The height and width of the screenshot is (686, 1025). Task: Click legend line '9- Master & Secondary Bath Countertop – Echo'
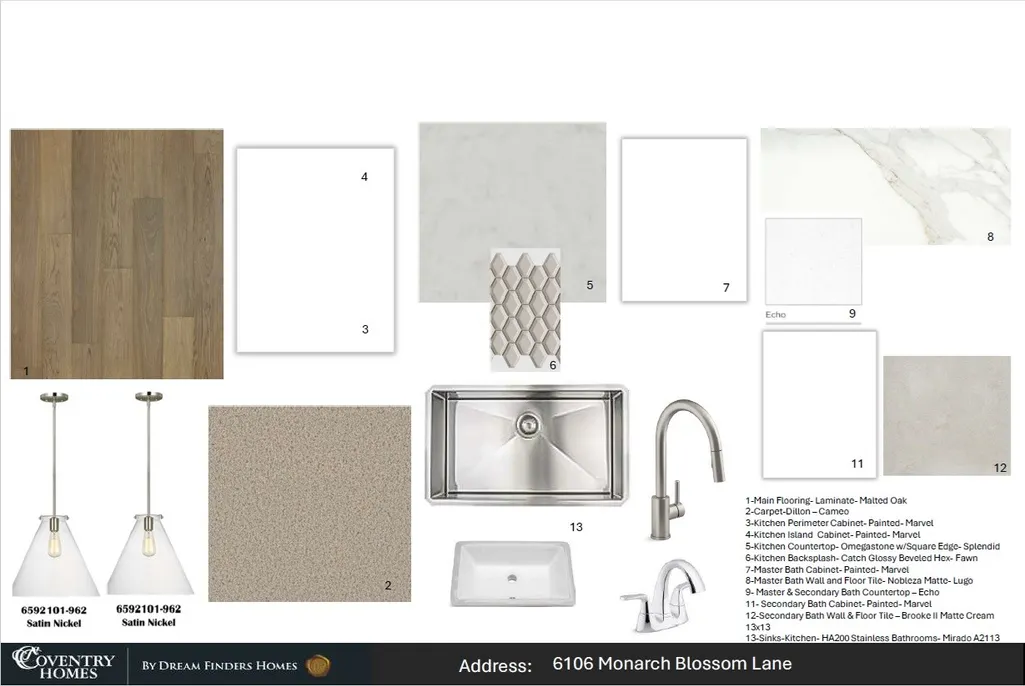[842, 592]
